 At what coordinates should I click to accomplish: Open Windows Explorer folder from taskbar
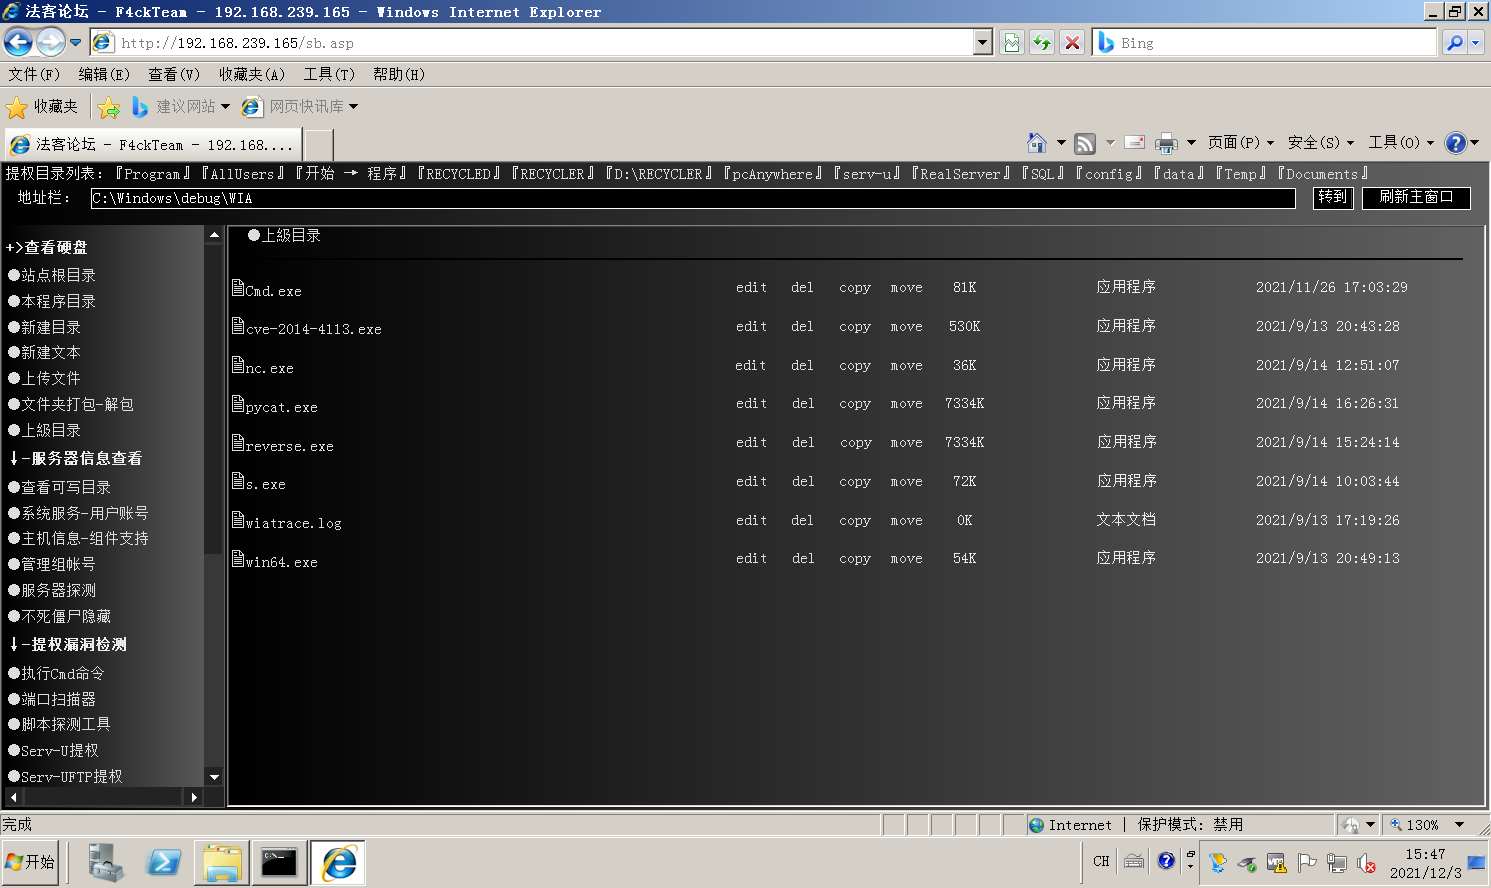click(x=222, y=863)
